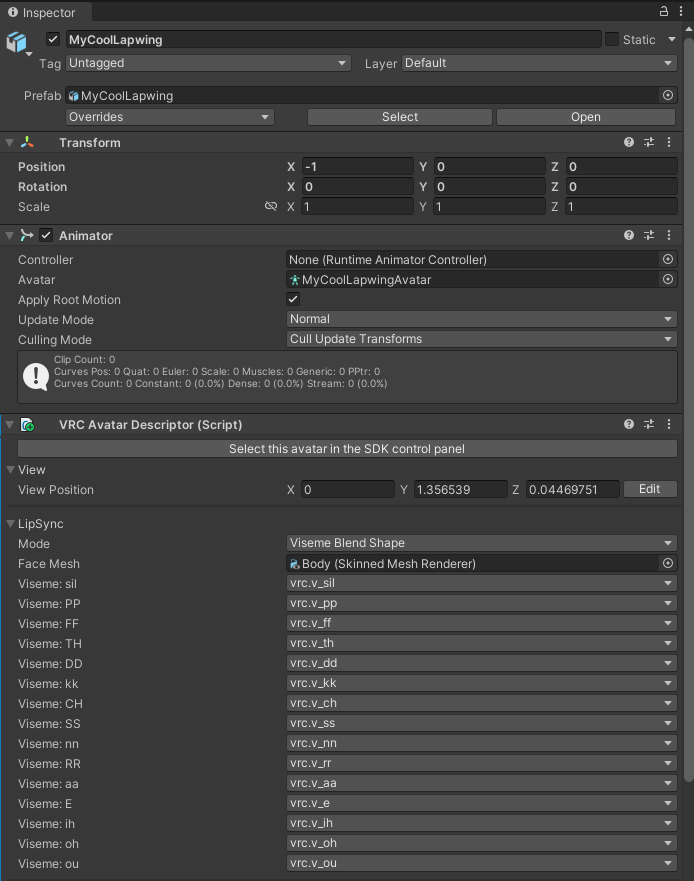This screenshot has height=881, width=694.
Task: Click the scale constrain proportions link icon
Action: click(x=270, y=206)
